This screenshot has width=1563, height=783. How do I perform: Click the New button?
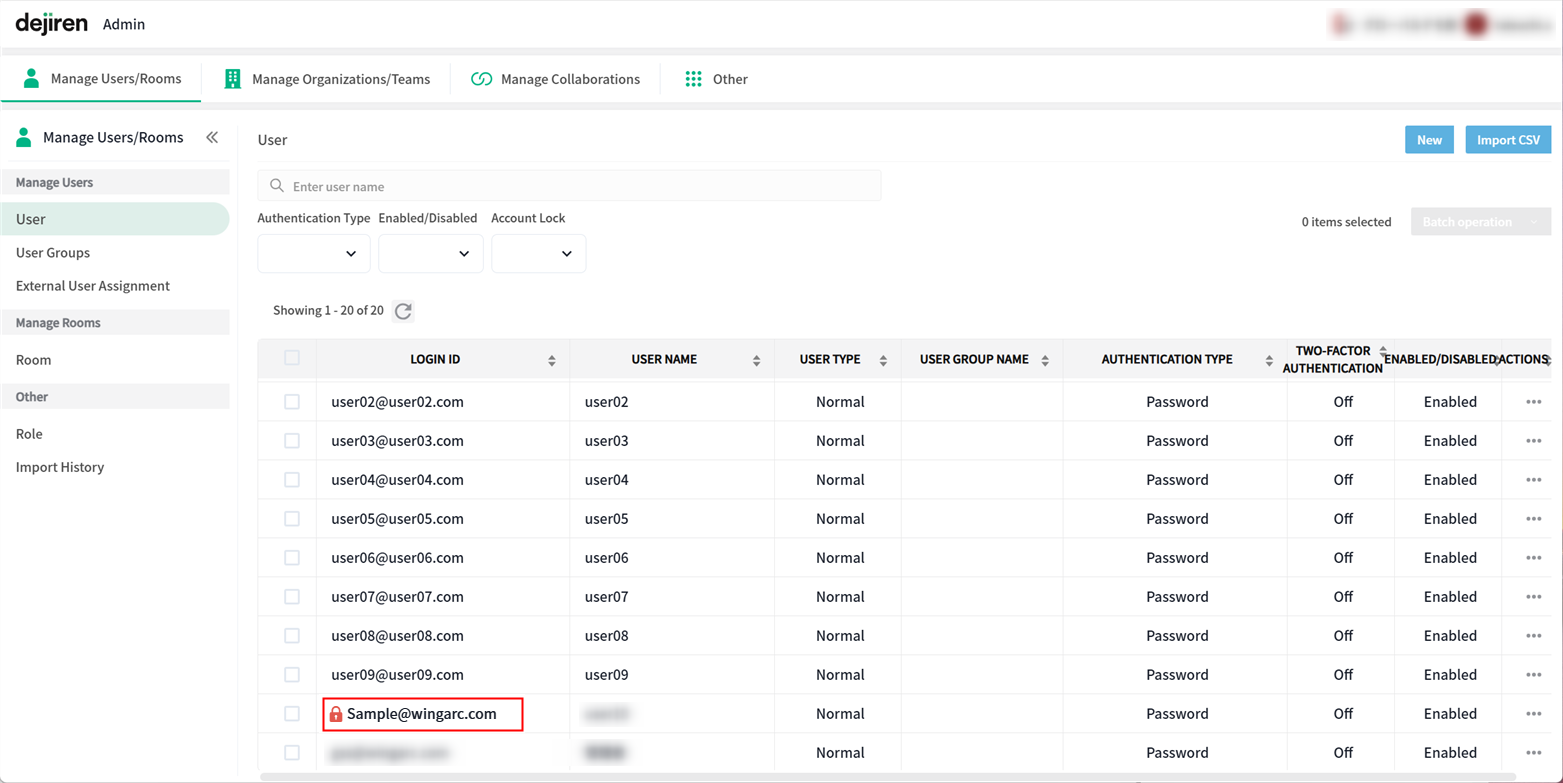(1429, 140)
